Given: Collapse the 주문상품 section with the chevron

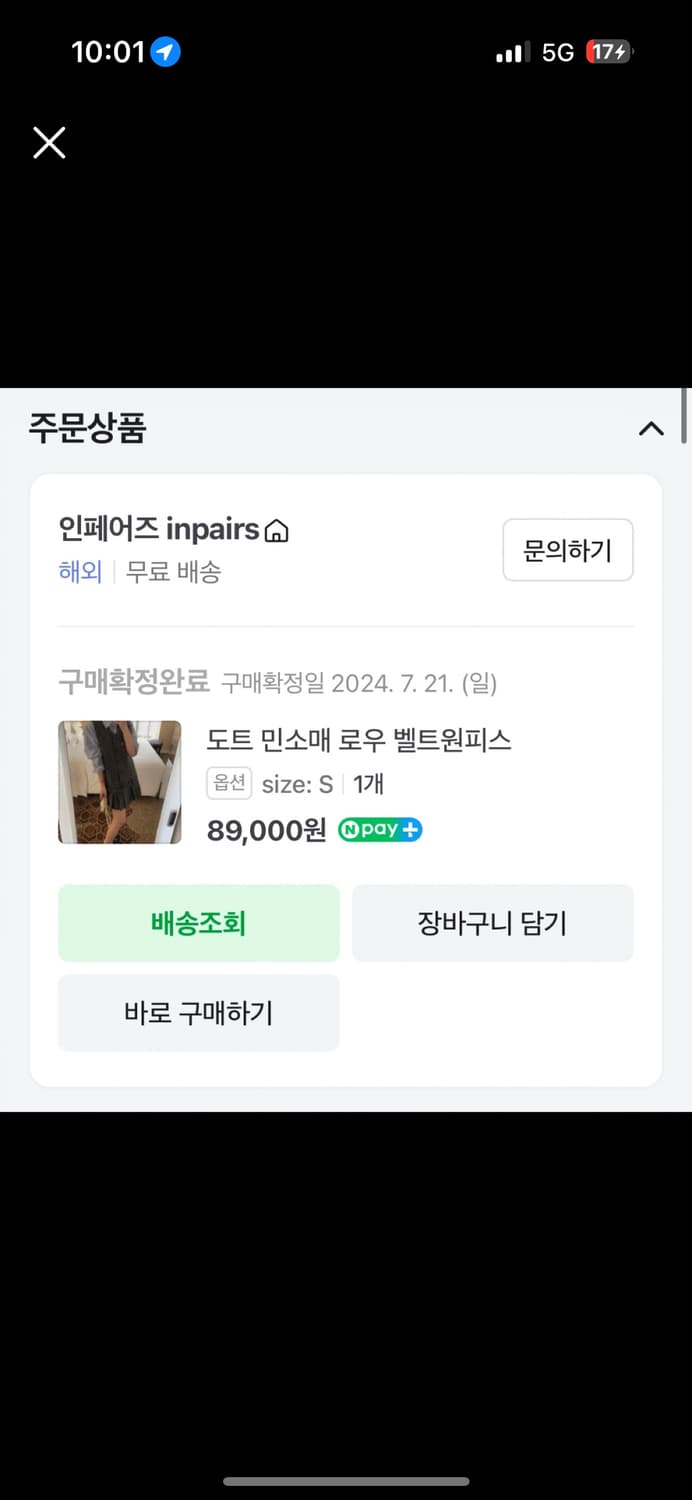Looking at the screenshot, I should (652, 428).
